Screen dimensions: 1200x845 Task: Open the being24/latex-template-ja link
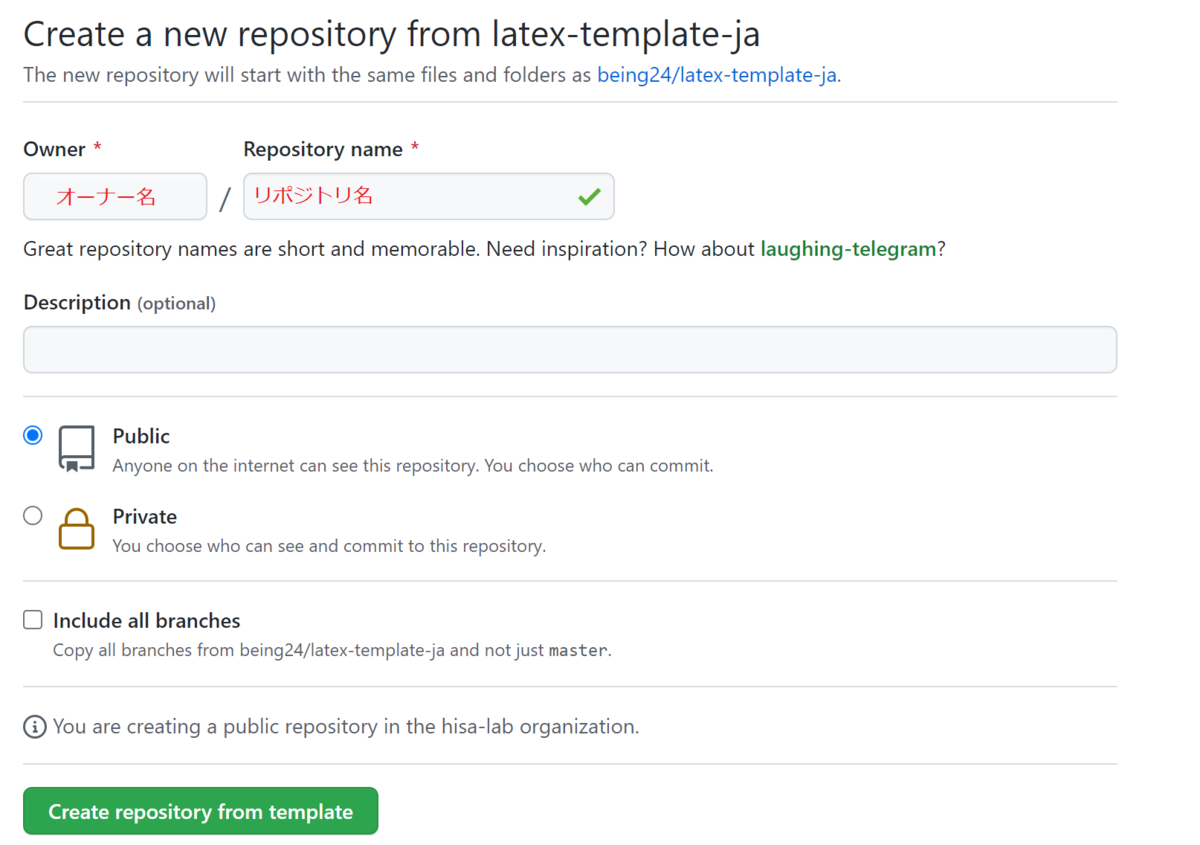pyautogui.click(x=717, y=75)
